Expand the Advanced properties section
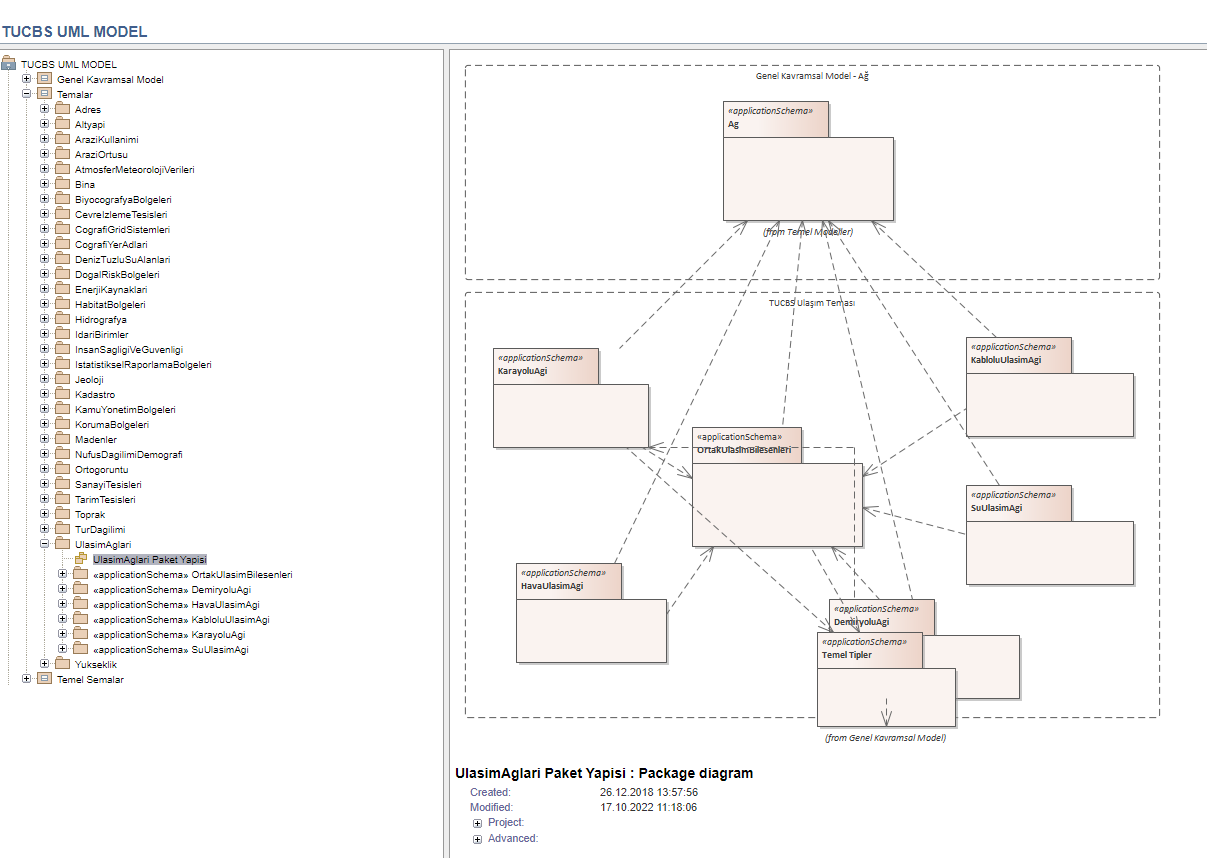The width and height of the screenshot is (1207, 858). 478,839
